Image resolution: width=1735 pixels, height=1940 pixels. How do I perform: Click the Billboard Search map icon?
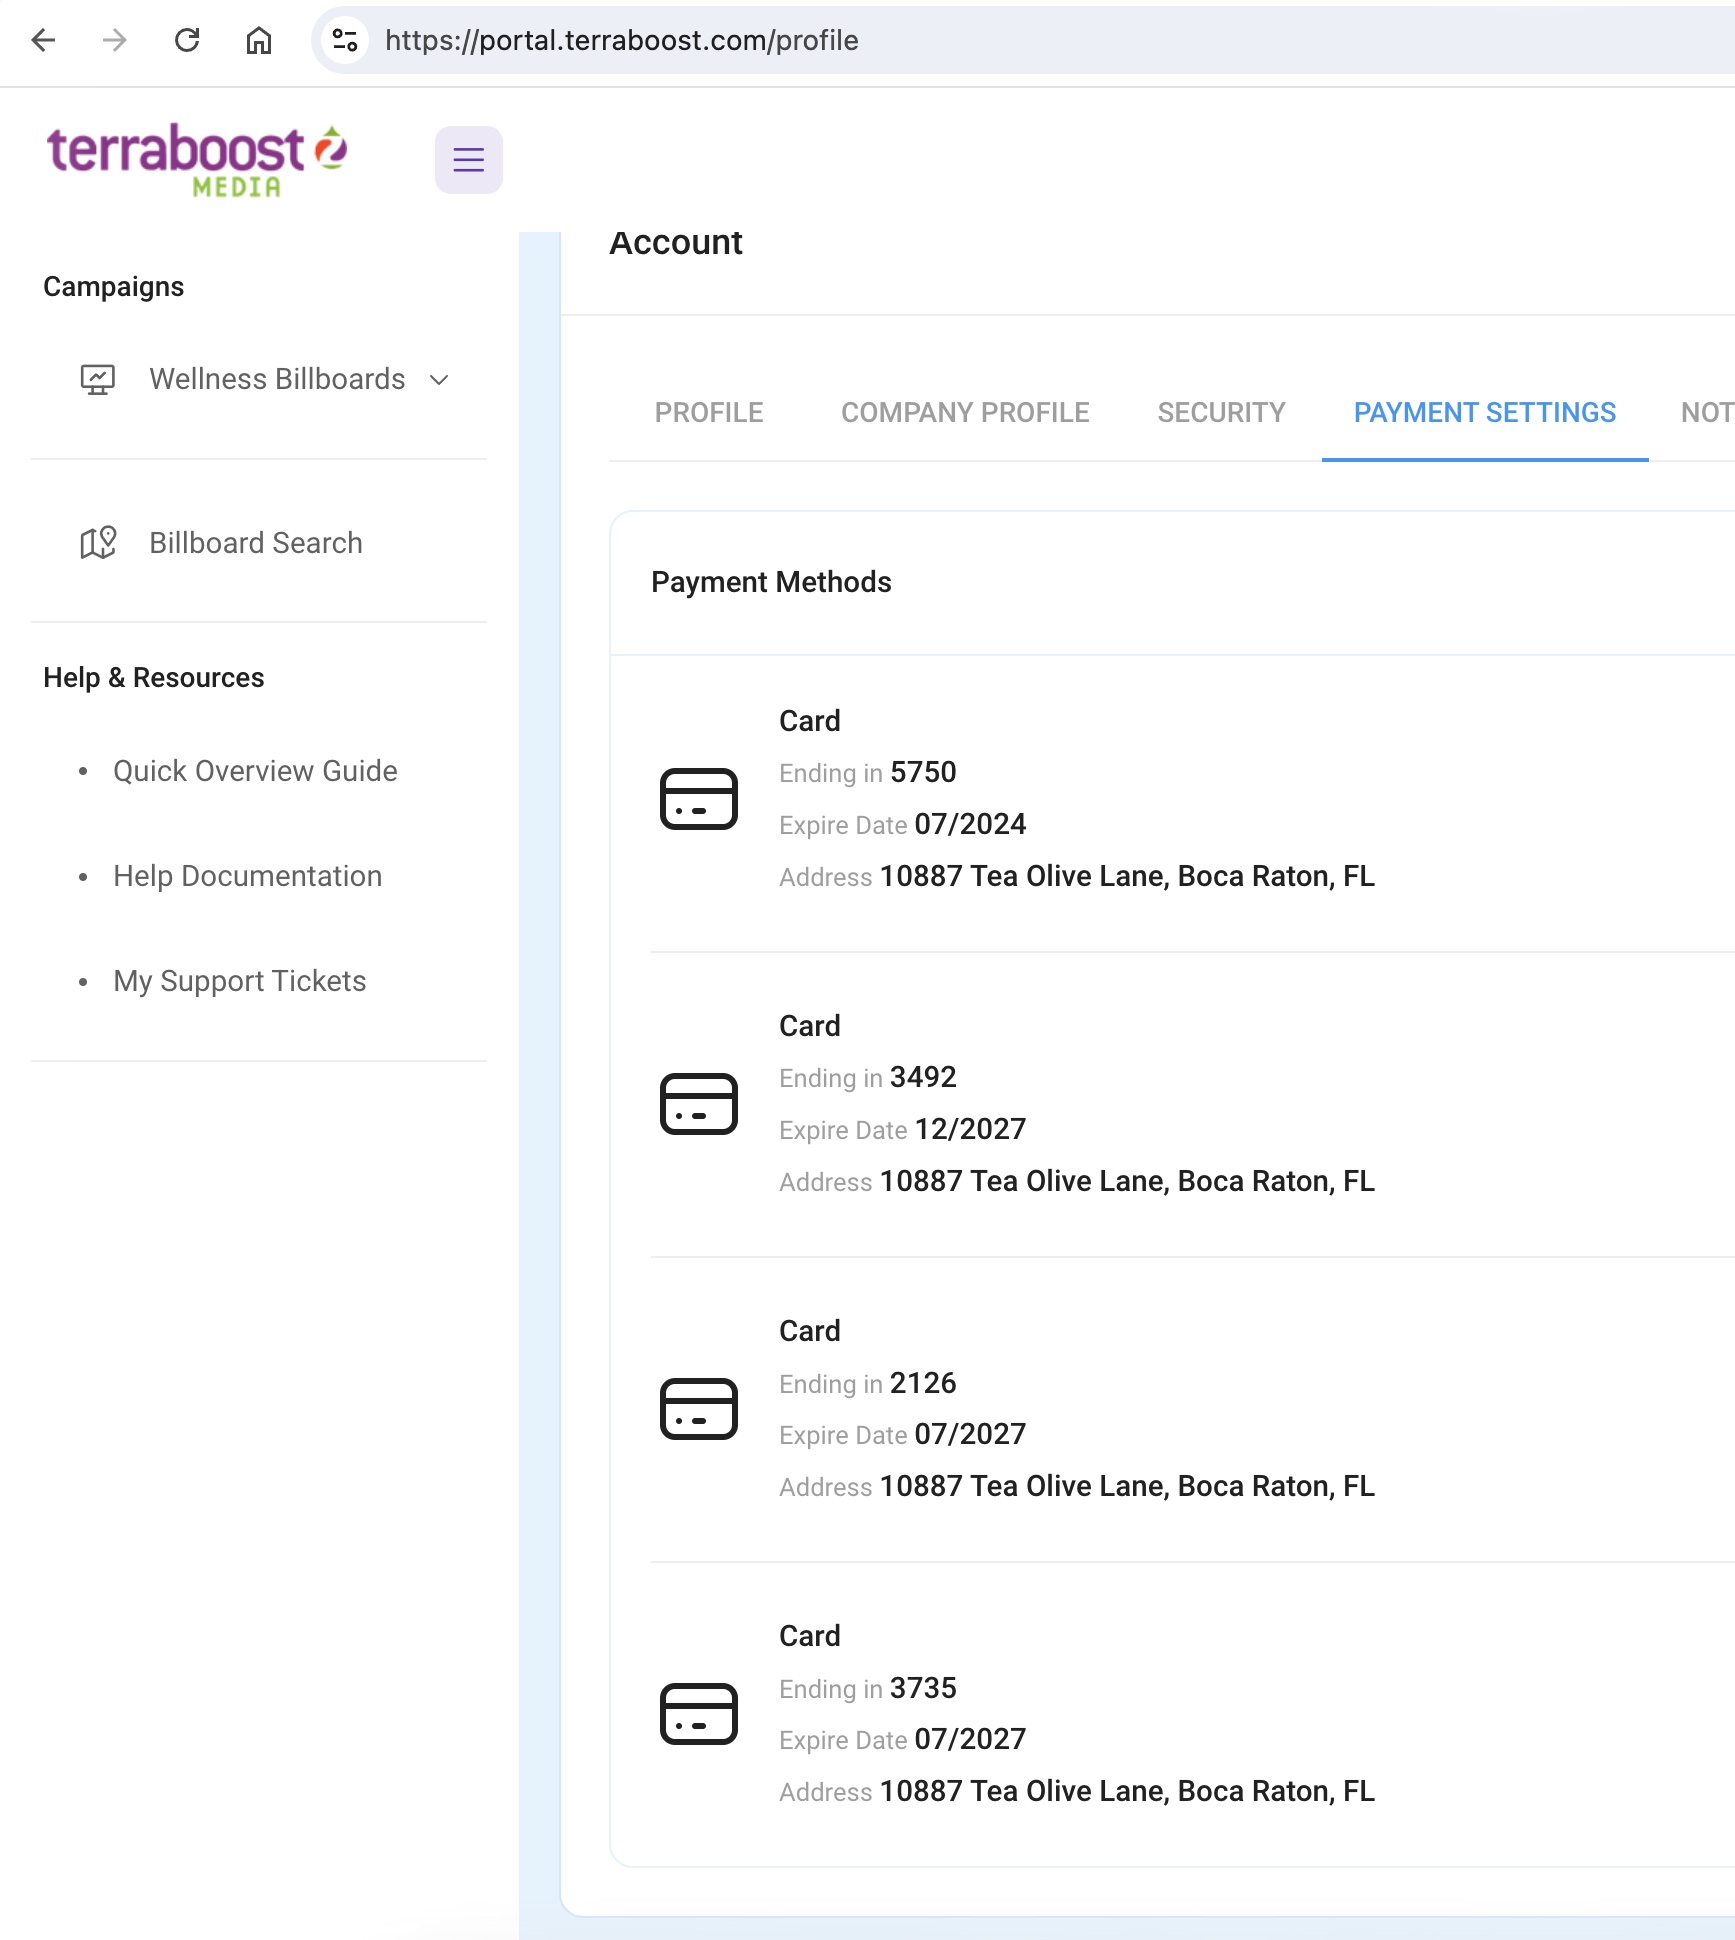click(98, 542)
